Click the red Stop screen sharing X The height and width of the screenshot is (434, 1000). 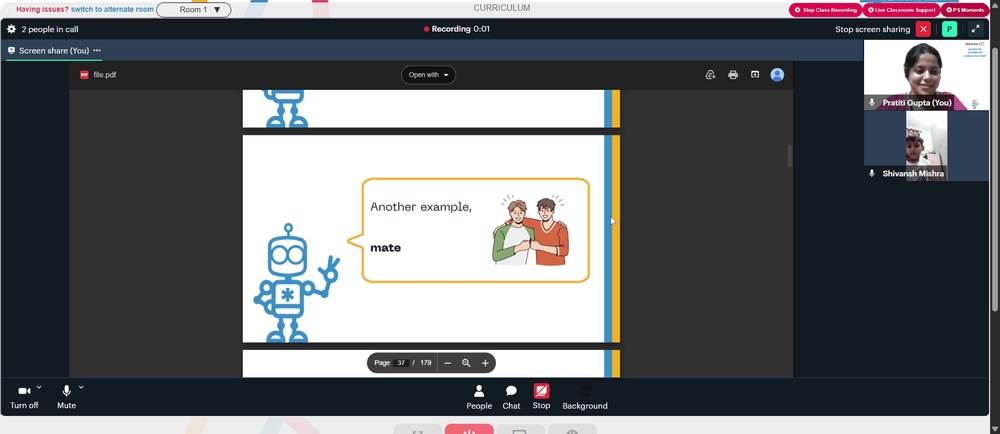tap(923, 29)
